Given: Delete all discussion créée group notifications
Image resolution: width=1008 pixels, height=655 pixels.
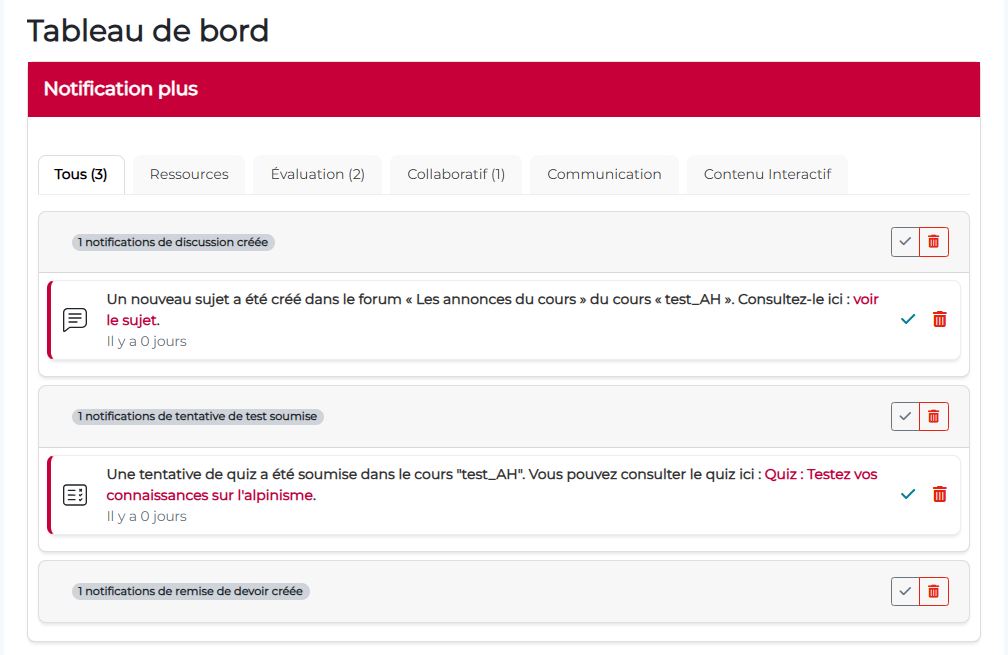Looking at the screenshot, I should (x=933, y=242).
